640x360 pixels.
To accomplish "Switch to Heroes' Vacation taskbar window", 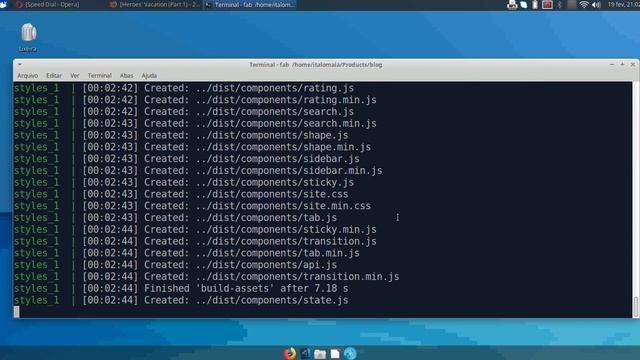I will pyautogui.click(x=155, y=4).
